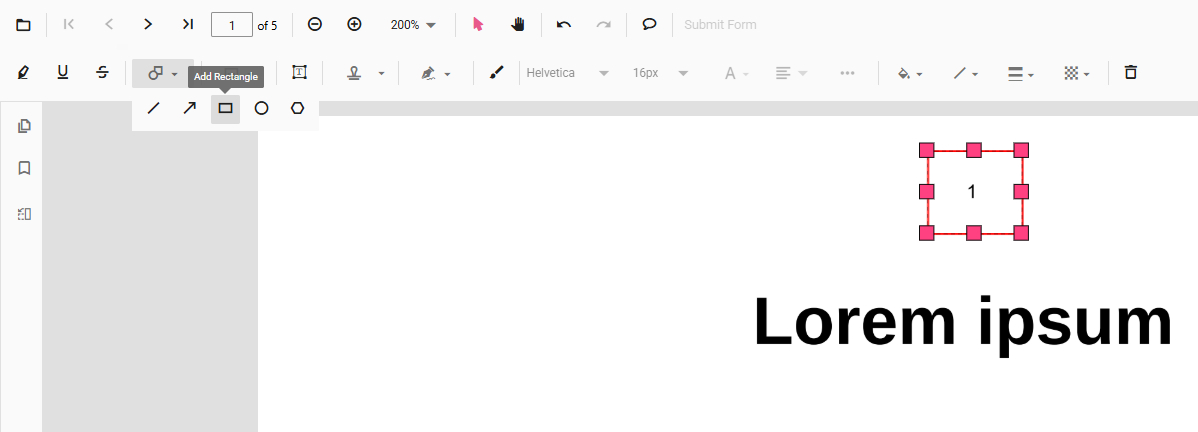Open the page thumbnails sidebar panel
Image resolution: width=1198 pixels, height=432 pixels.
tap(25, 126)
